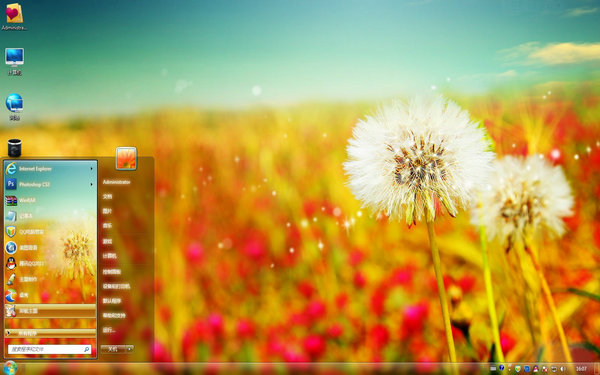Expand the All Programs list in Start menu
This screenshot has width=600, height=375.
pos(50,333)
